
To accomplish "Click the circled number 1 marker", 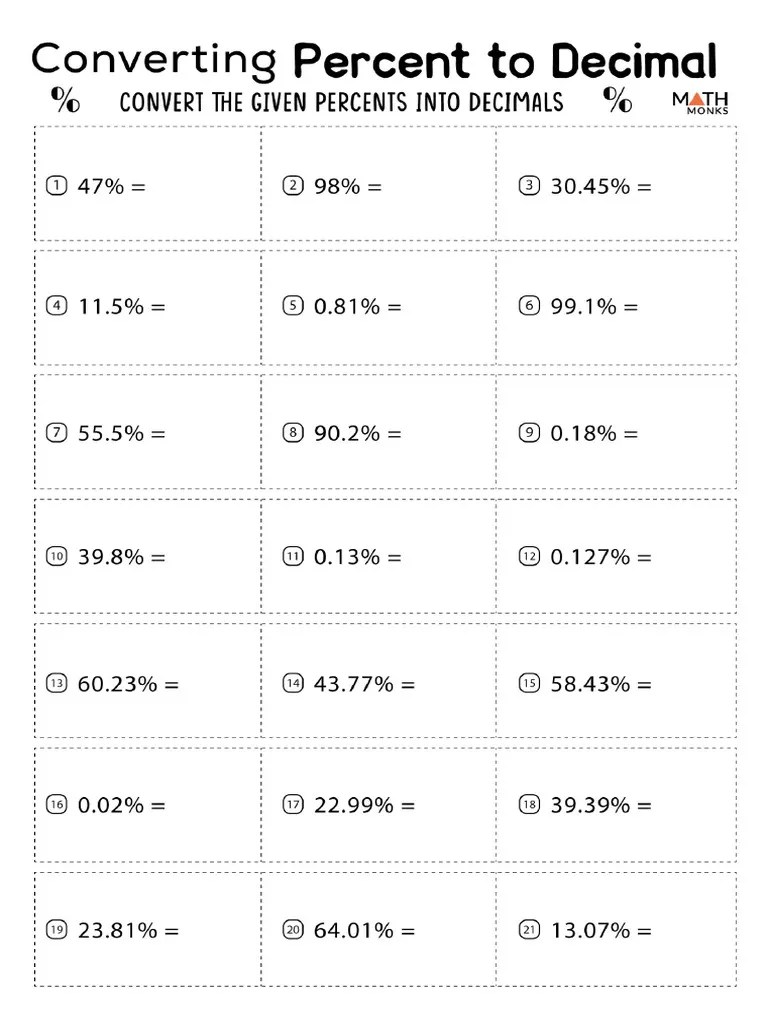I will point(56,186).
